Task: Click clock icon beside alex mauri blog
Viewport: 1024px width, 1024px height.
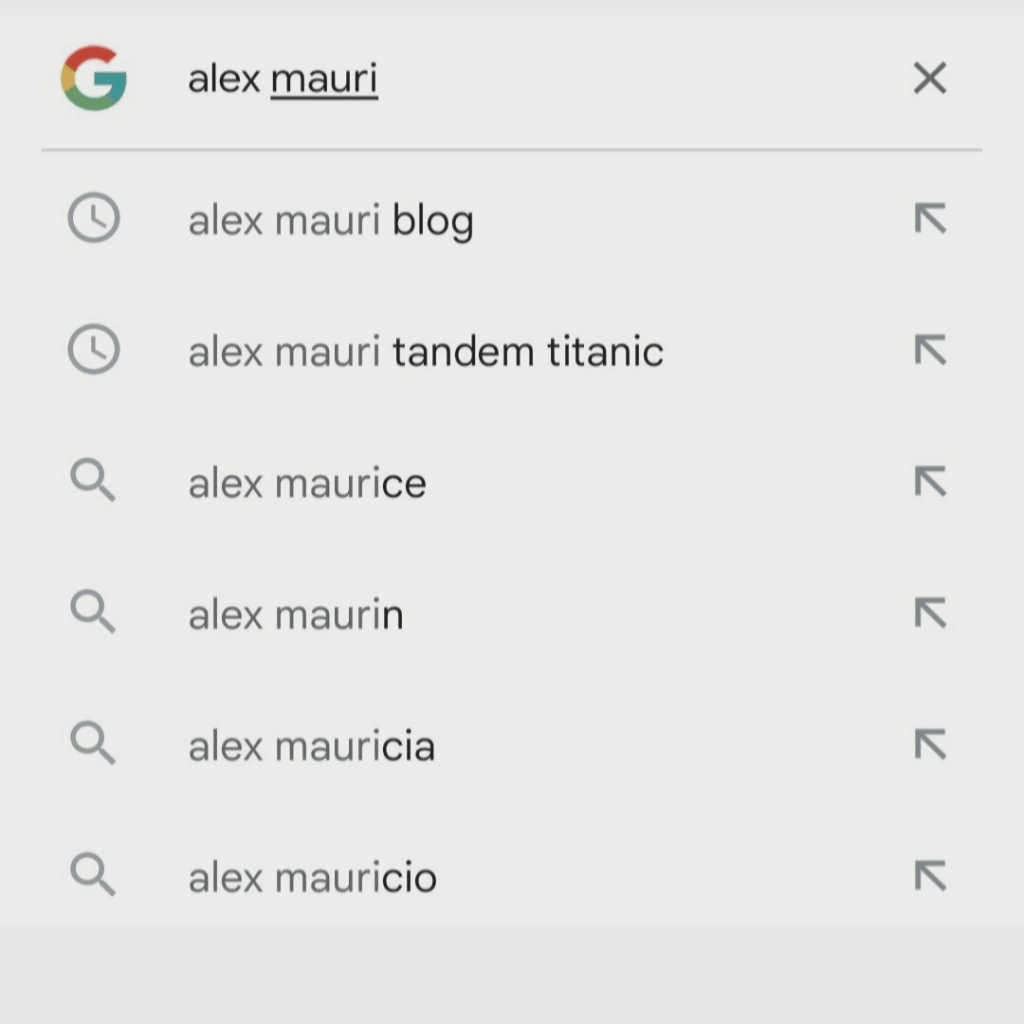Action: (93, 219)
